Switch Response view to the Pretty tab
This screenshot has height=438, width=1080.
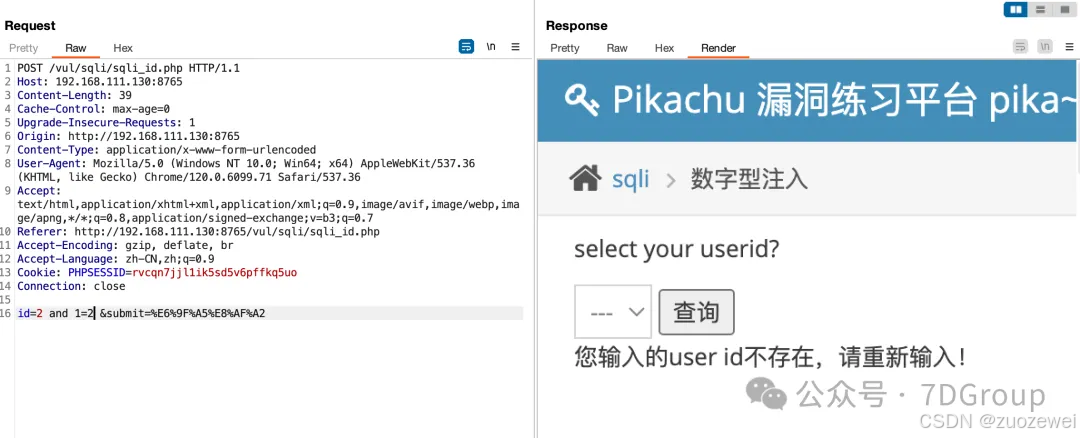(x=565, y=48)
